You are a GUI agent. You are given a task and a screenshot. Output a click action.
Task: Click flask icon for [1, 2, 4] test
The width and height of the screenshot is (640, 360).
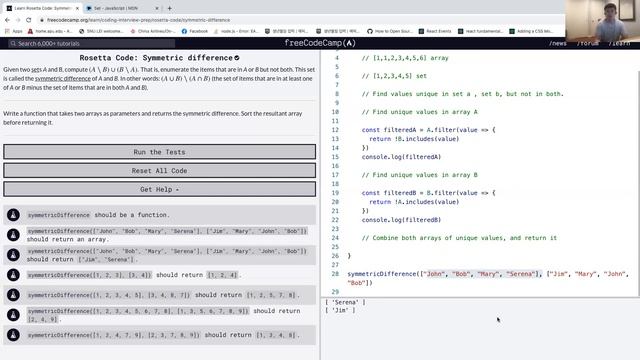click(x=13, y=275)
